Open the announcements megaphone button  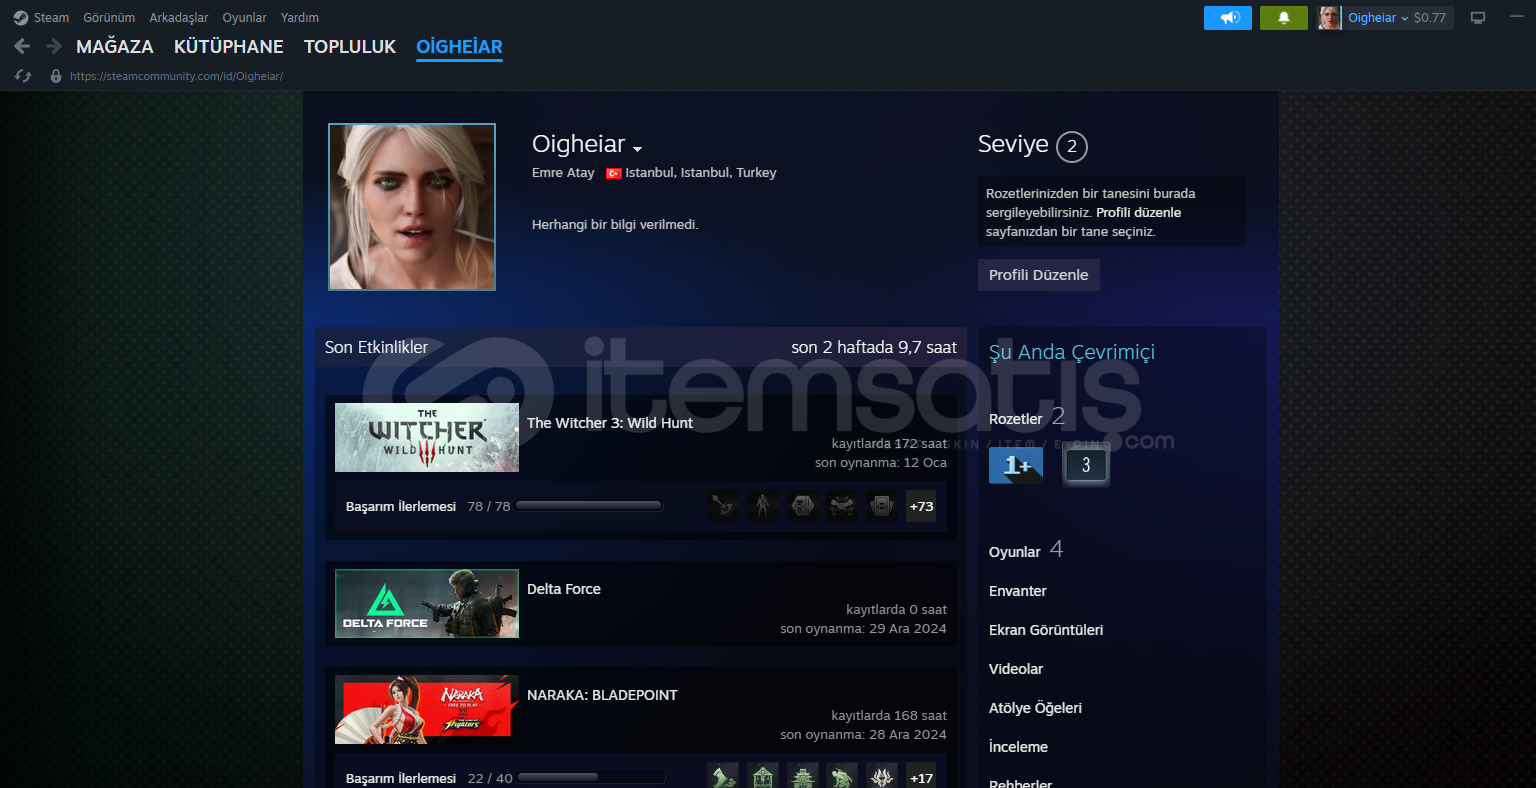click(x=1227, y=18)
